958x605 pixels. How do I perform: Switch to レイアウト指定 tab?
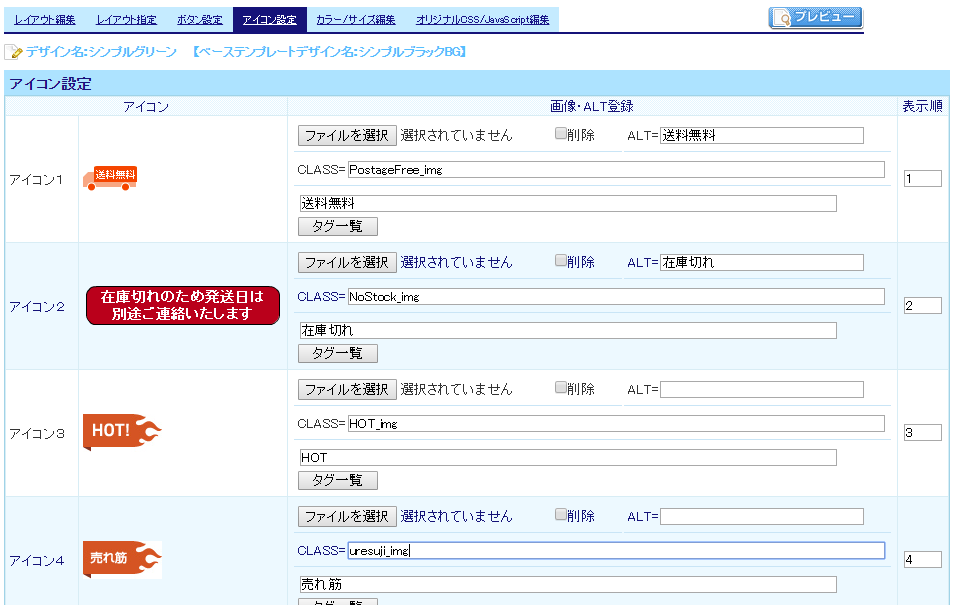(126, 20)
